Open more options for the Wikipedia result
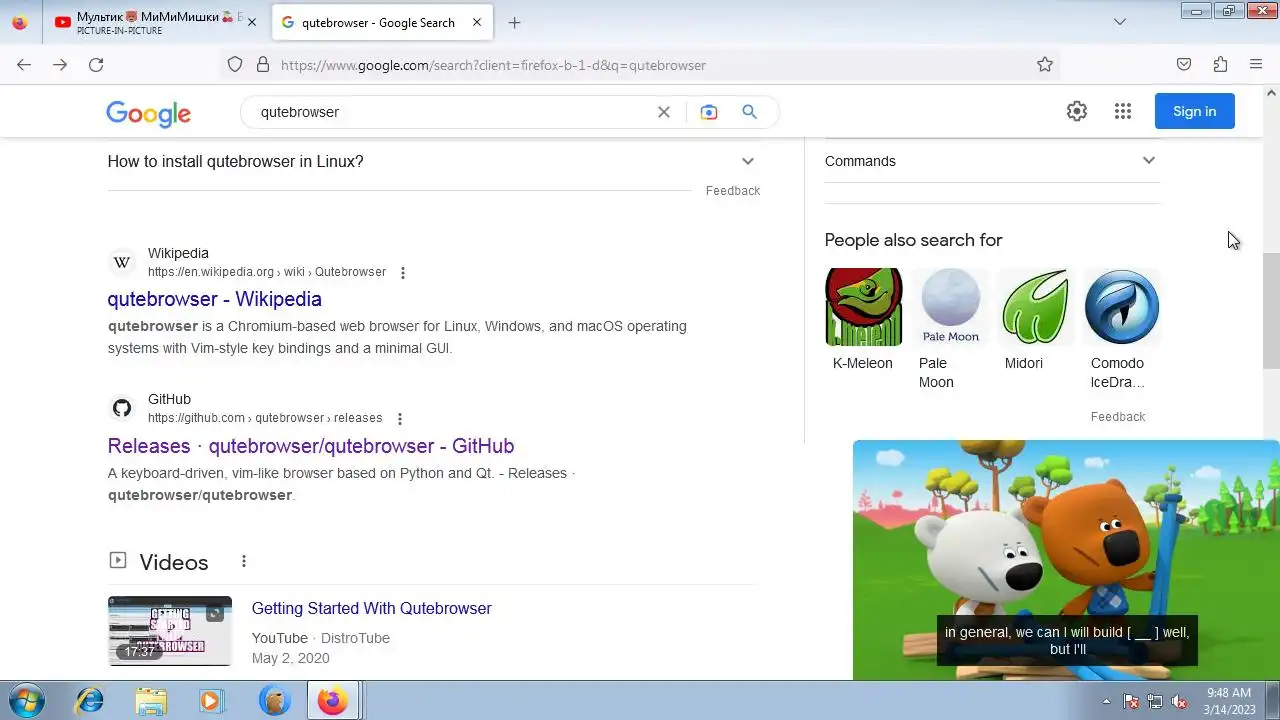Viewport: 1280px width, 720px height. coord(403,273)
